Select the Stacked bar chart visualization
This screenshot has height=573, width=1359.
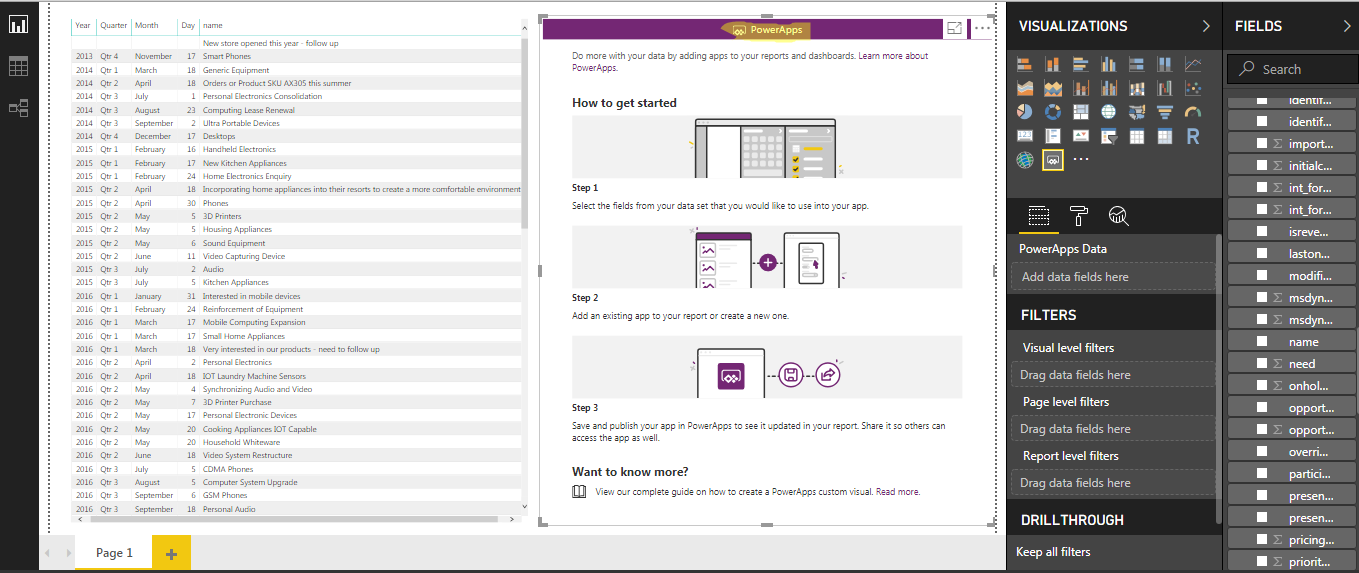(1024, 64)
